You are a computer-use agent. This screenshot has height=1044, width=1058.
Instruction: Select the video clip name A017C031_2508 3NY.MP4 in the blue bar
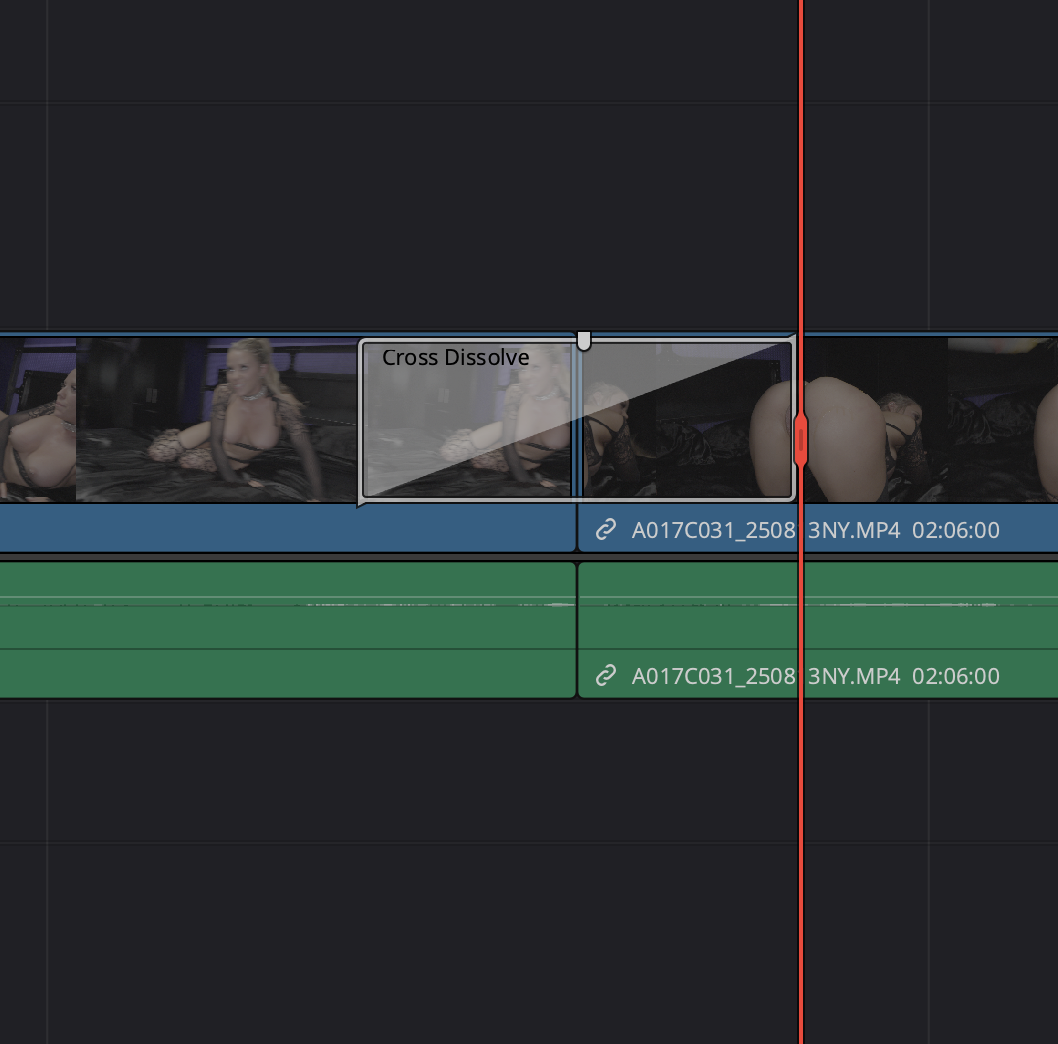766,530
